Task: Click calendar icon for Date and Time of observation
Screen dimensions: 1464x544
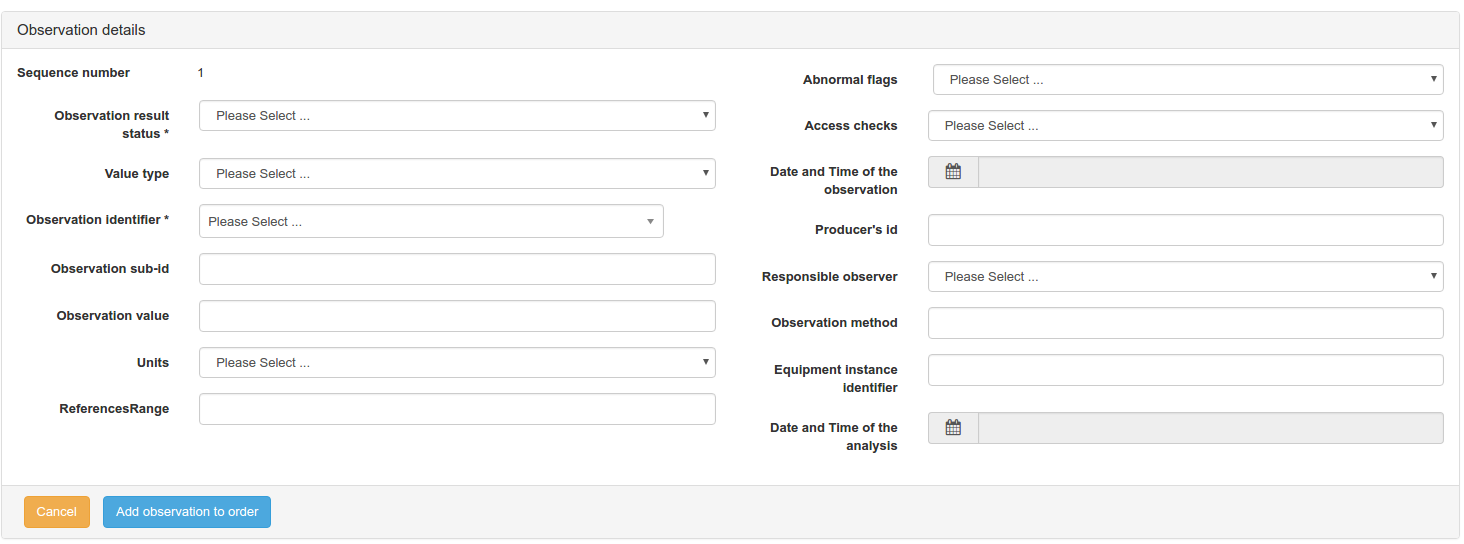Action: coord(953,172)
